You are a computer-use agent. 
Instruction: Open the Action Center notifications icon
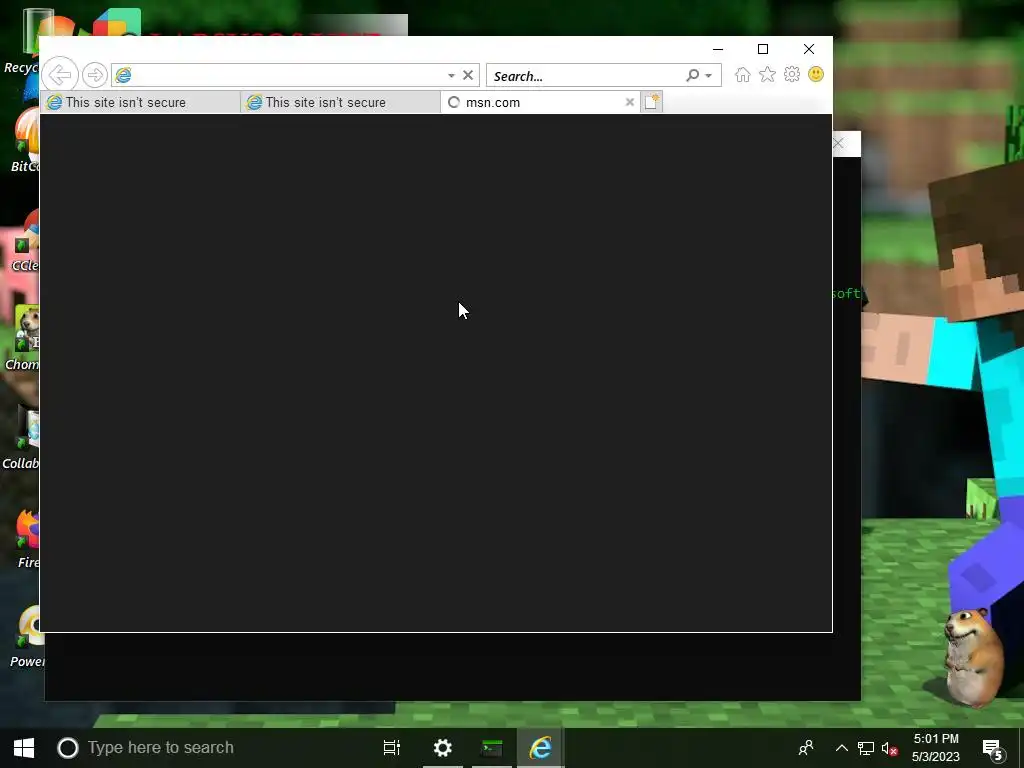point(993,748)
